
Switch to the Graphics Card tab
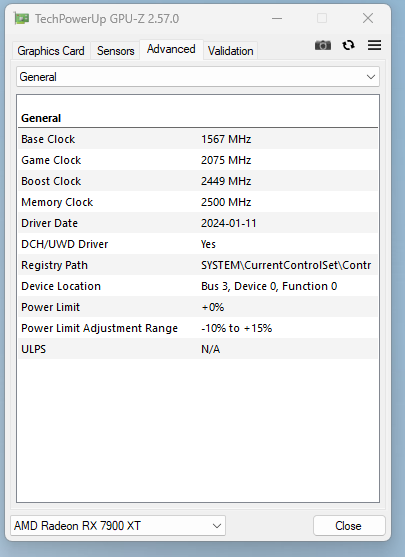[51, 51]
